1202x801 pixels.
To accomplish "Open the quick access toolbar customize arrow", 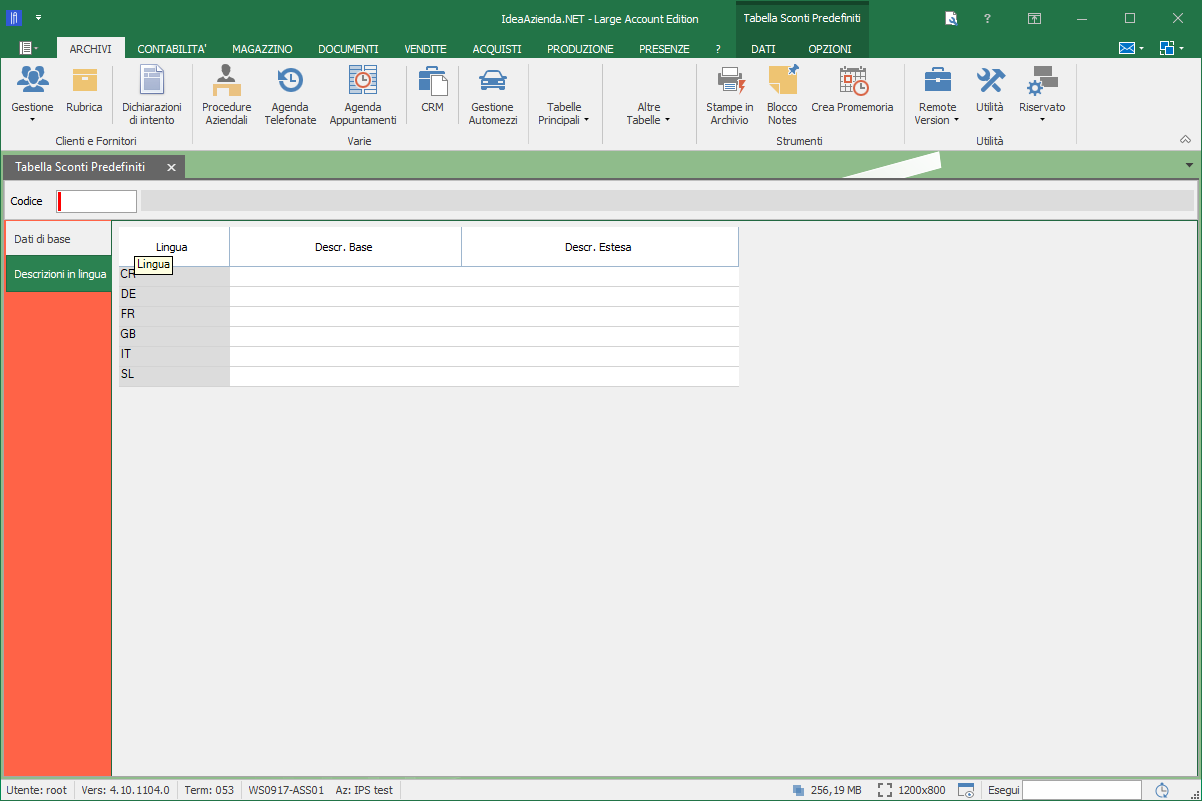I will click(x=38, y=18).
